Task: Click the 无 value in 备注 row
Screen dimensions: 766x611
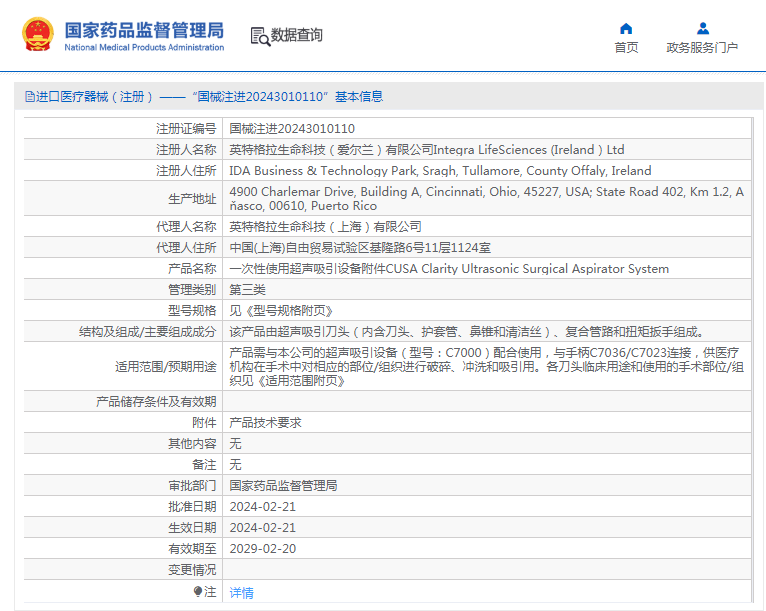Action: (235, 464)
